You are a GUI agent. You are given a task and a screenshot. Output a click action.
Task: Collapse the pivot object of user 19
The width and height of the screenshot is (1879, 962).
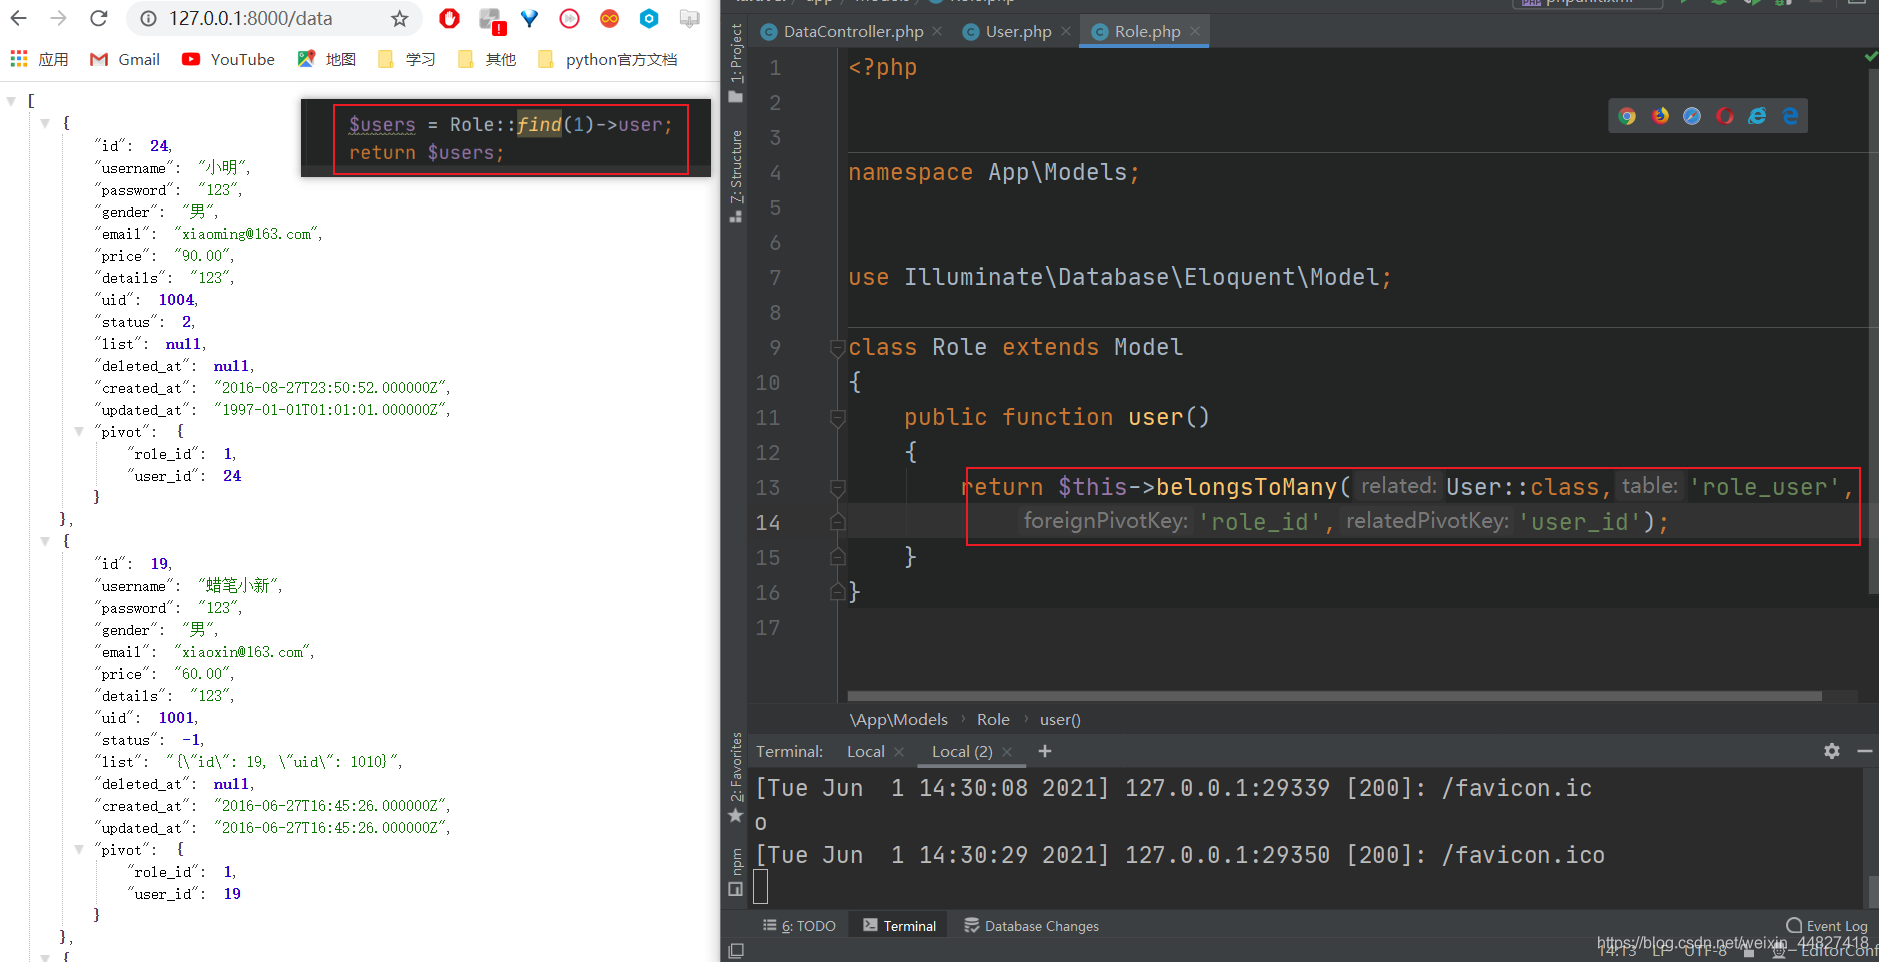click(x=79, y=850)
